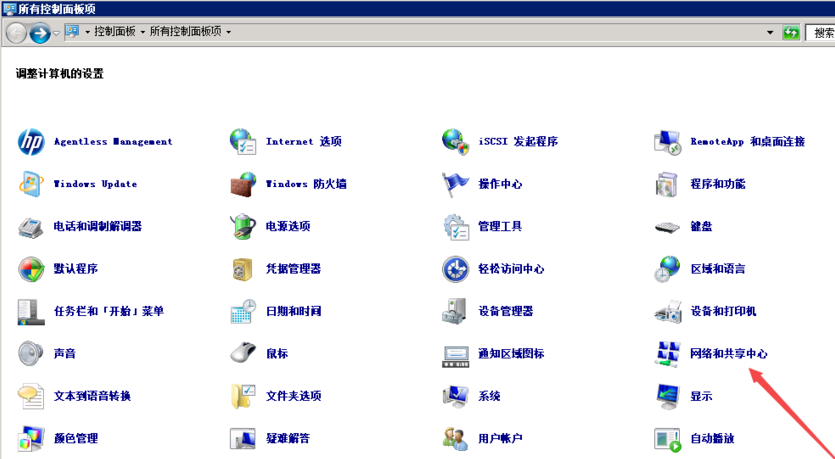Open the 网络和共享中心 icon

668,354
